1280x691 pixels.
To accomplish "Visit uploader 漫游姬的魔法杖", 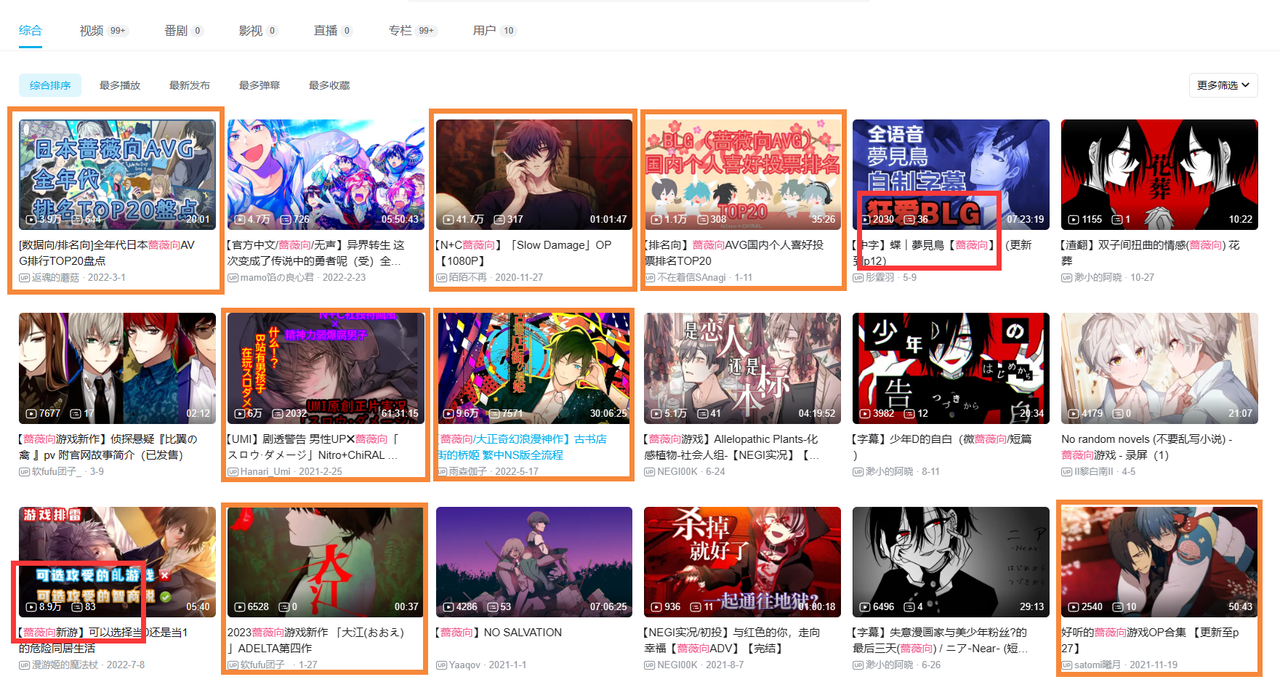I will pos(66,664).
